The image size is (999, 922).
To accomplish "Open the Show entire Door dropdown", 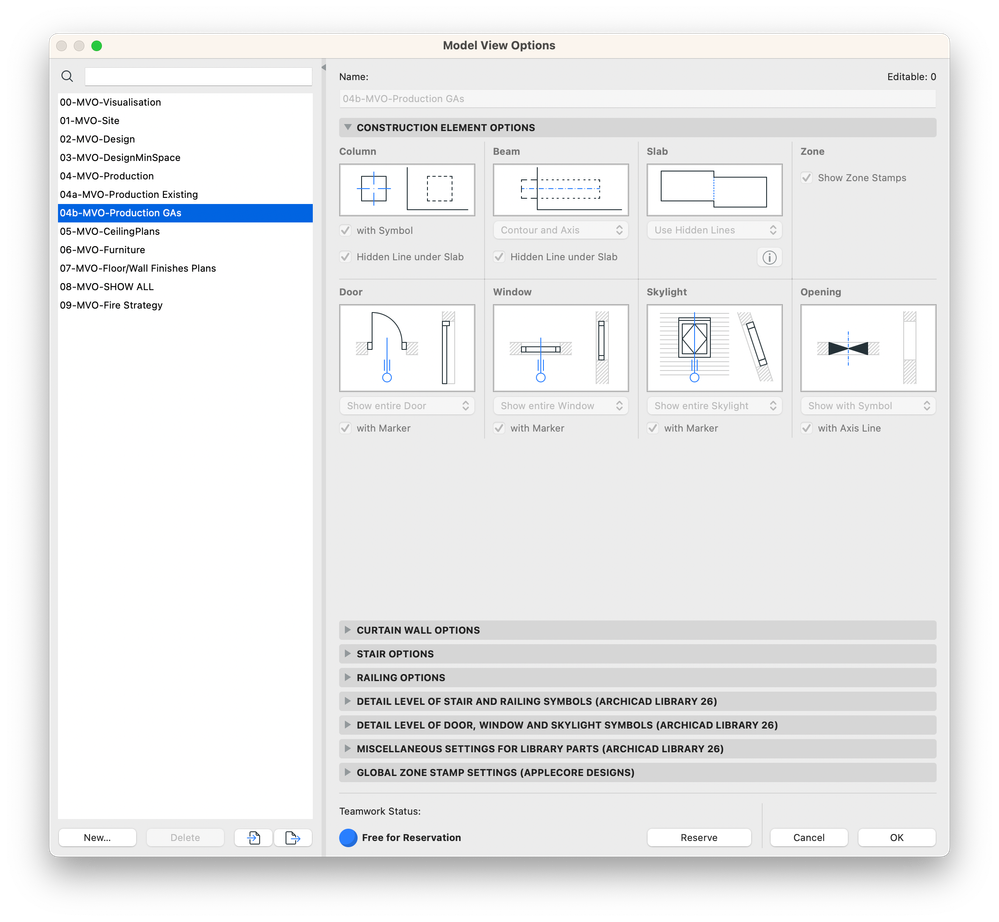I will [x=407, y=406].
